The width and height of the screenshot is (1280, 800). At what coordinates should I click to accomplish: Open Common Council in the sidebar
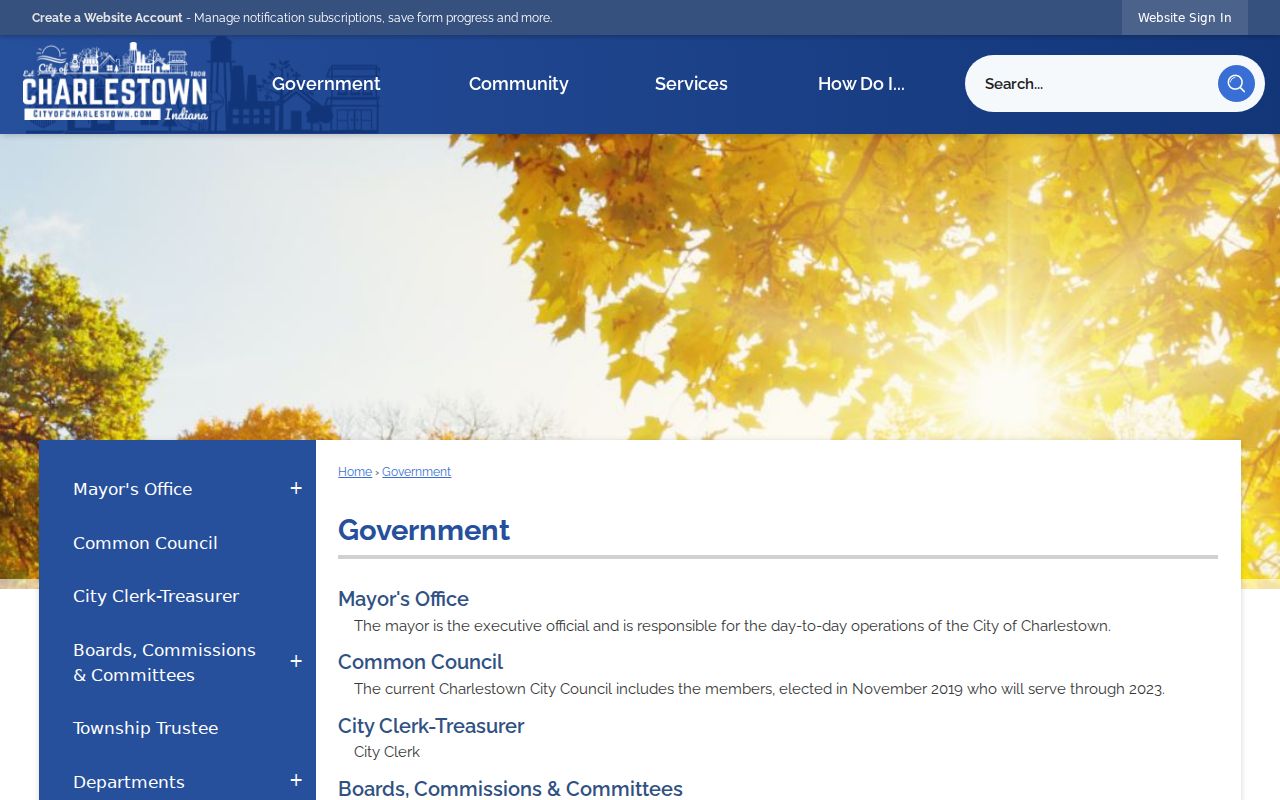(x=145, y=543)
